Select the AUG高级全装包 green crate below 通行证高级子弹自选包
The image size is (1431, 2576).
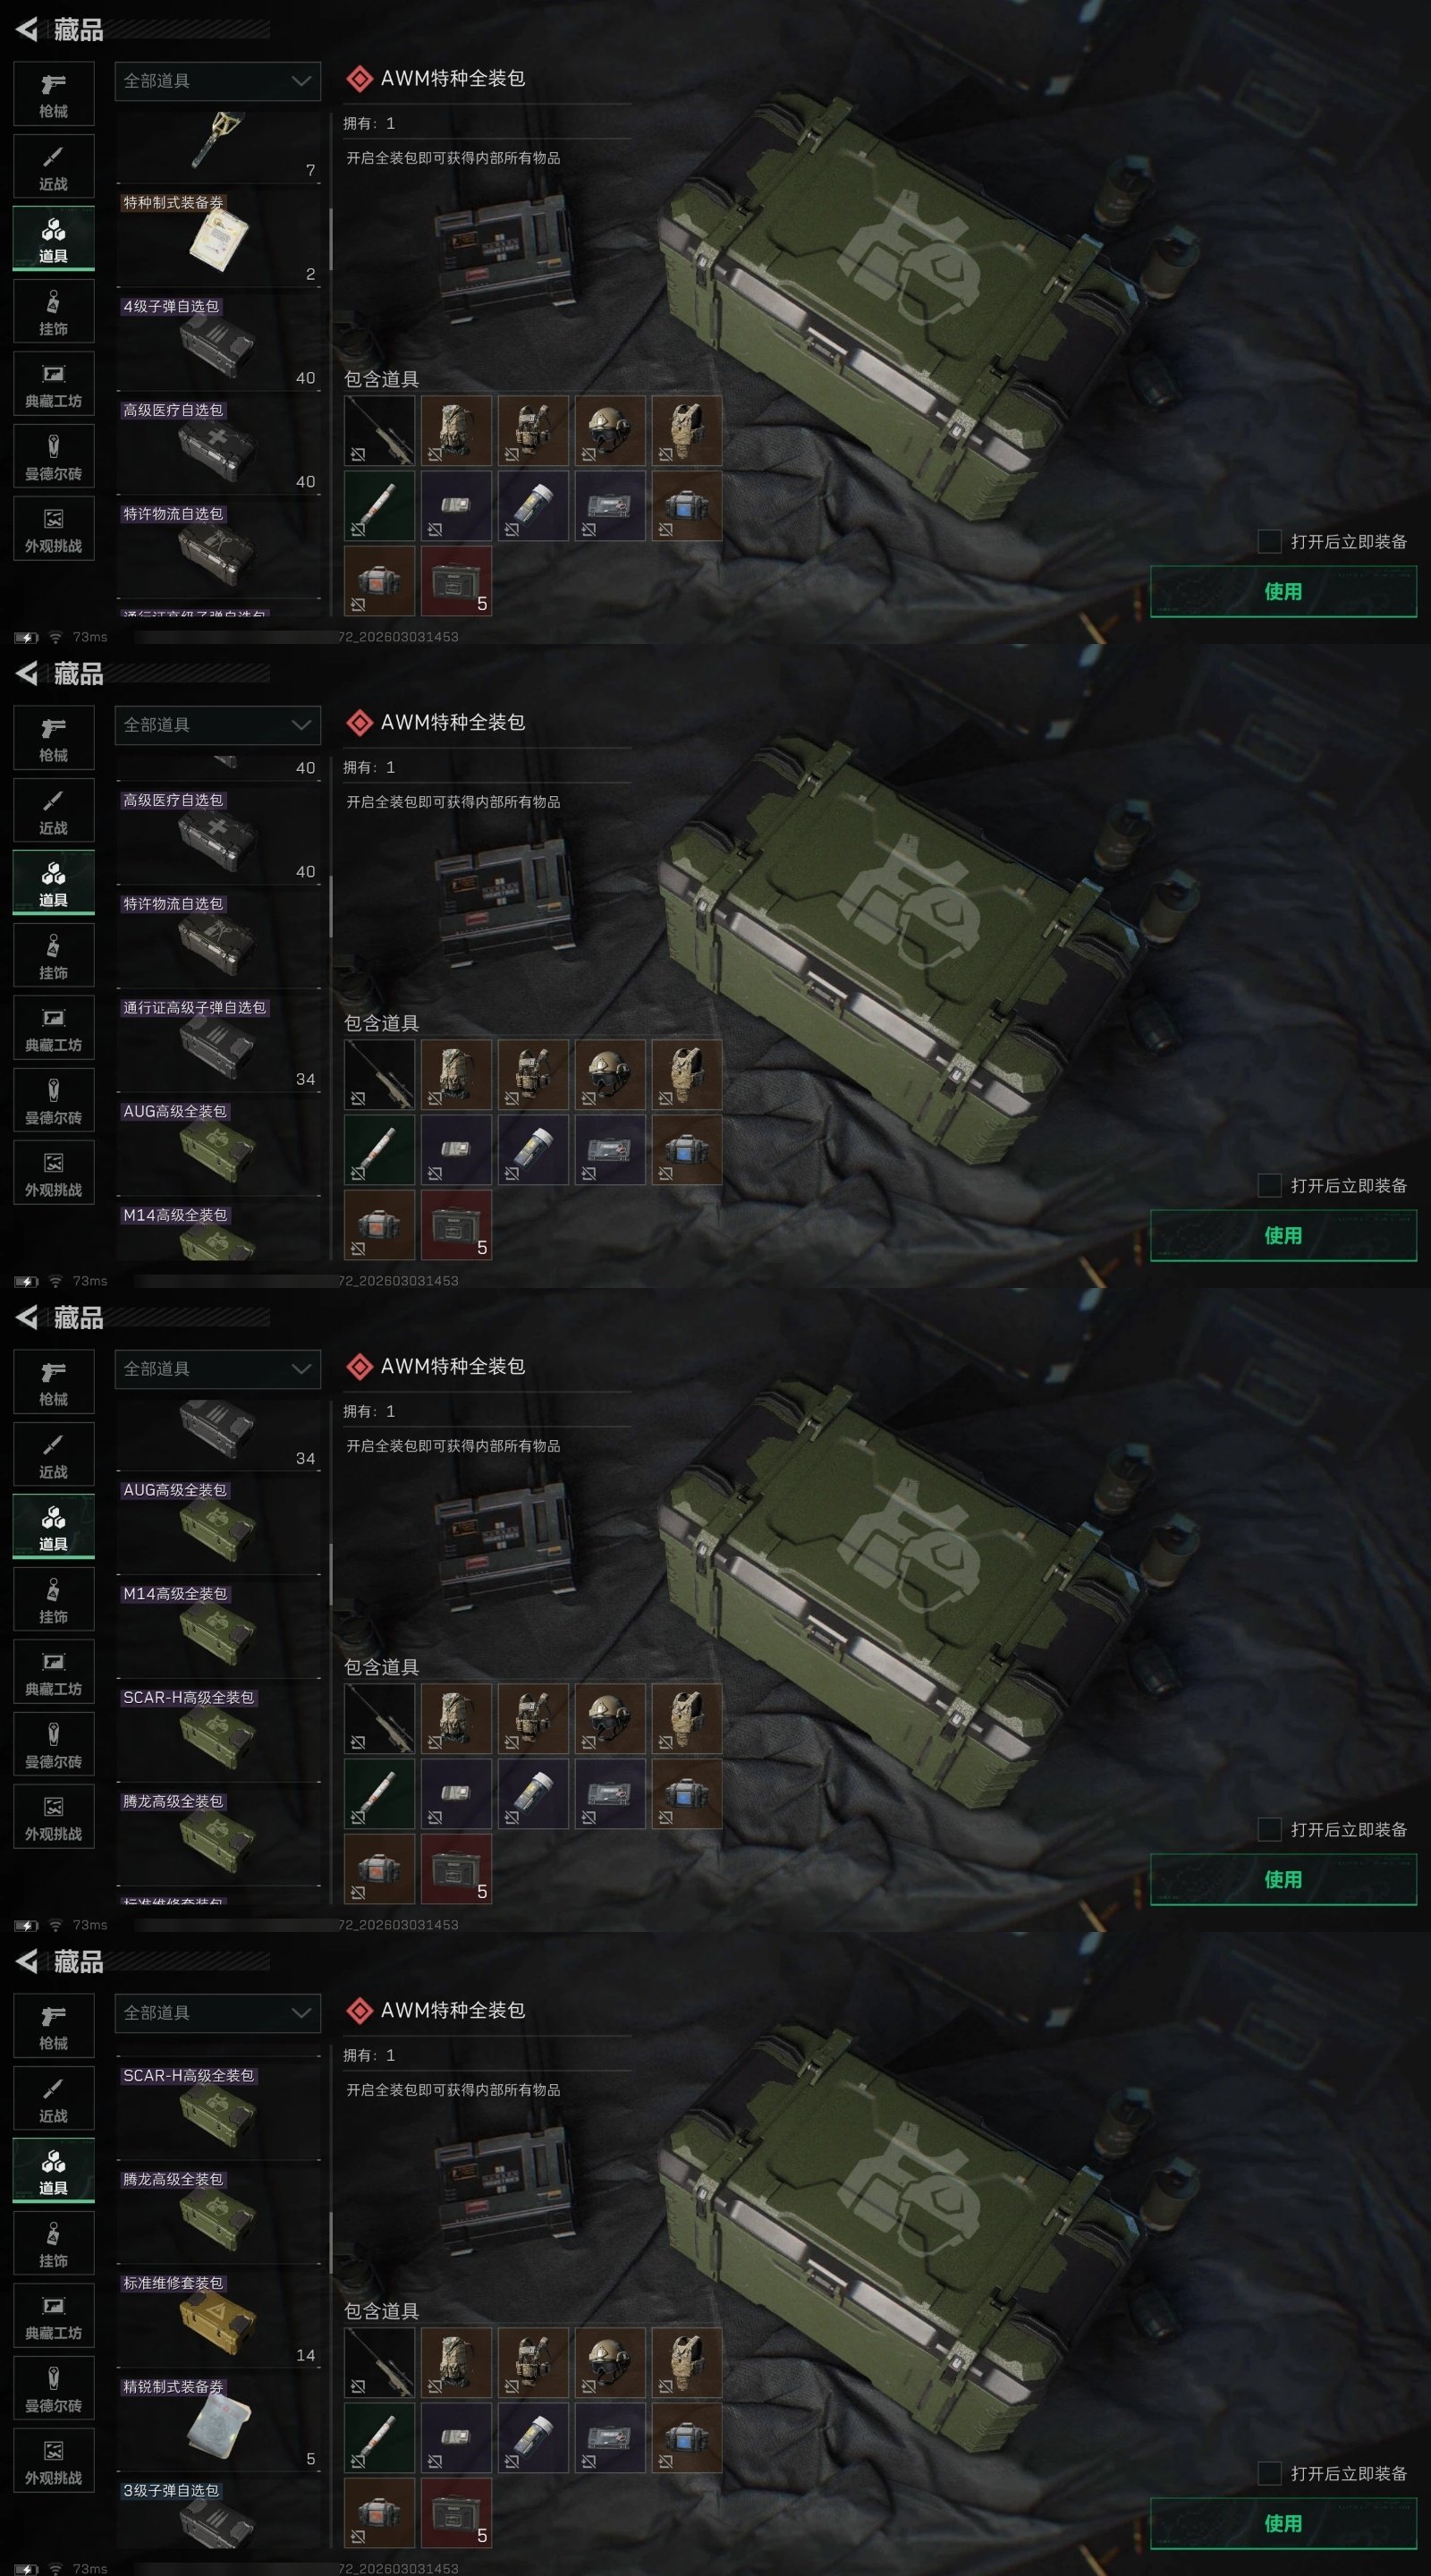[x=218, y=1147]
